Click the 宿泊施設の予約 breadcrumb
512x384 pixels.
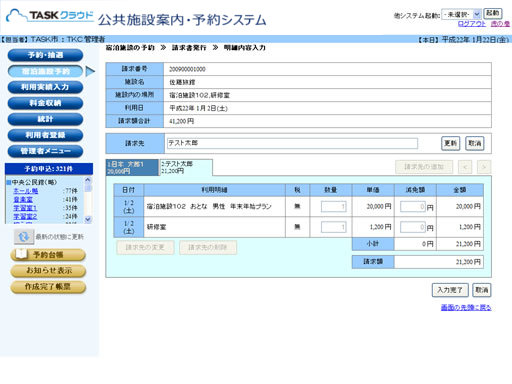(x=130, y=48)
